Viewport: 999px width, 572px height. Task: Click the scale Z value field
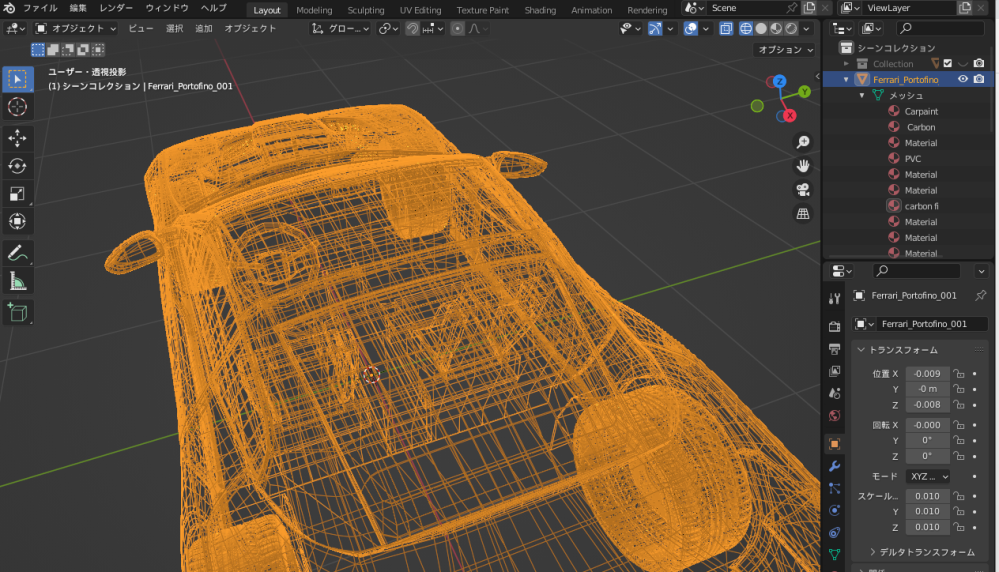(928, 527)
